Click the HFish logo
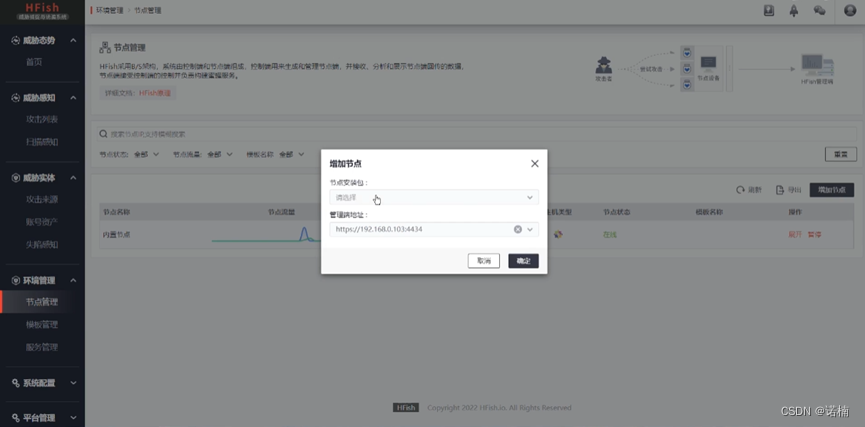865x427 pixels. tap(42, 12)
